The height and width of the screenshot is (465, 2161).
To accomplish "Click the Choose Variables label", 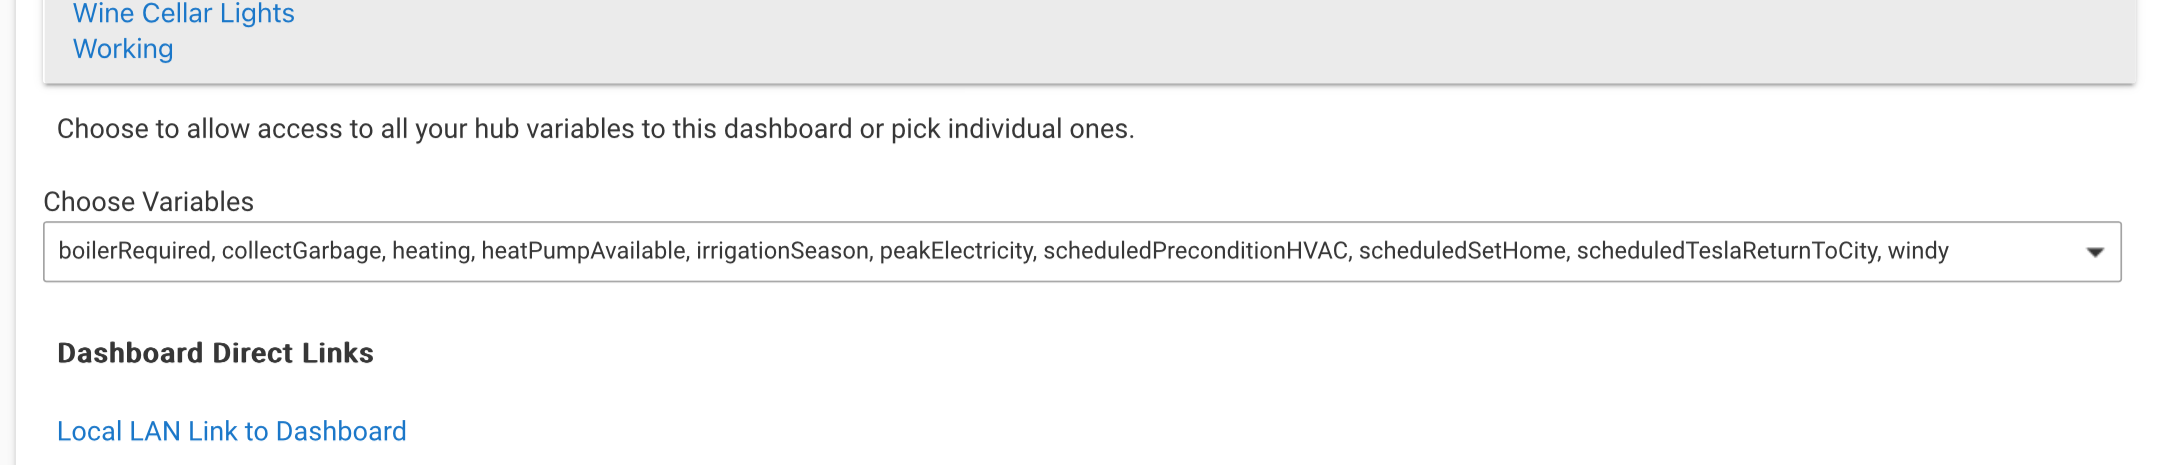I will click(x=148, y=202).
